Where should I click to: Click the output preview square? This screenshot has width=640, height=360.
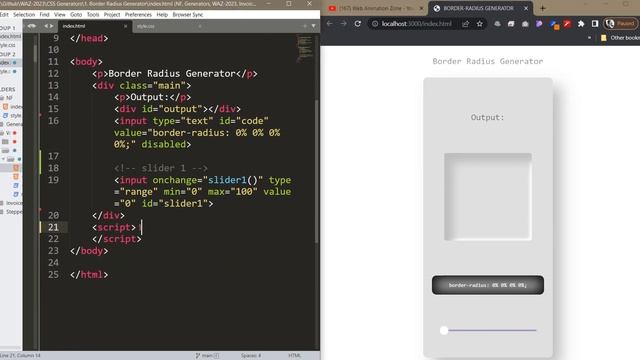pos(488,197)
